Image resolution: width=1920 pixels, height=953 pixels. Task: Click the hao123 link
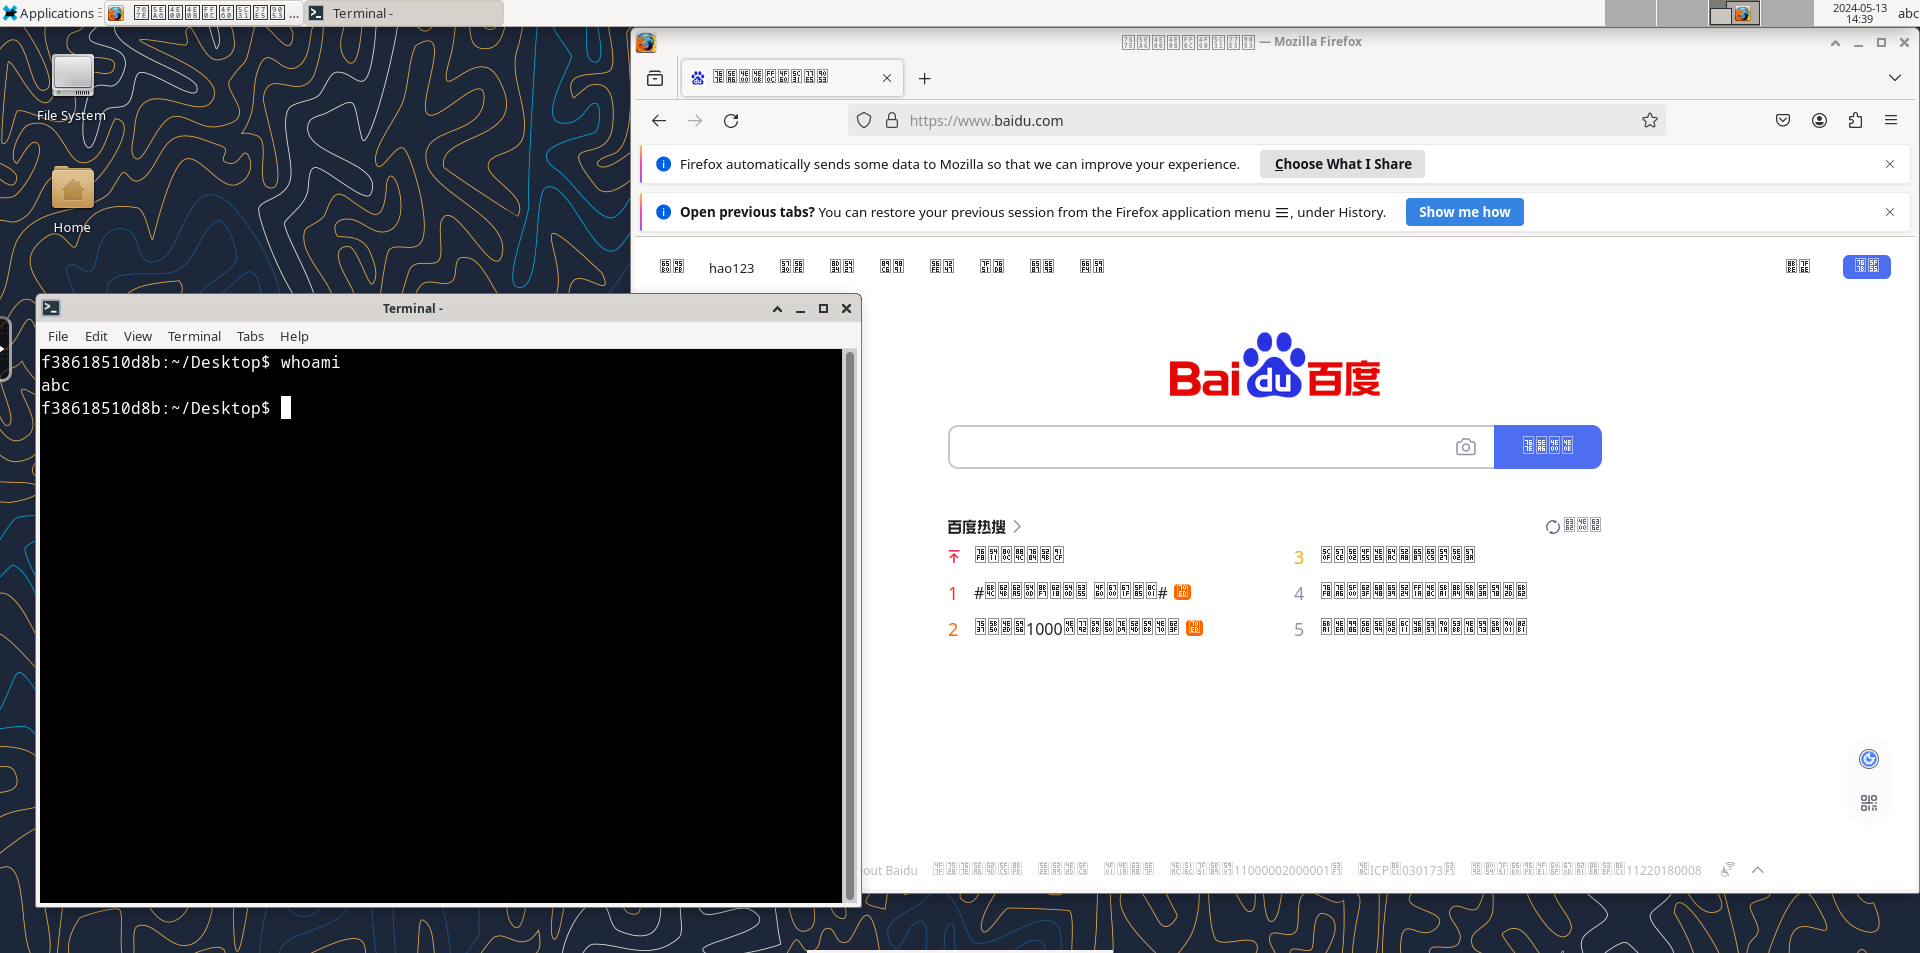[731, 268]
